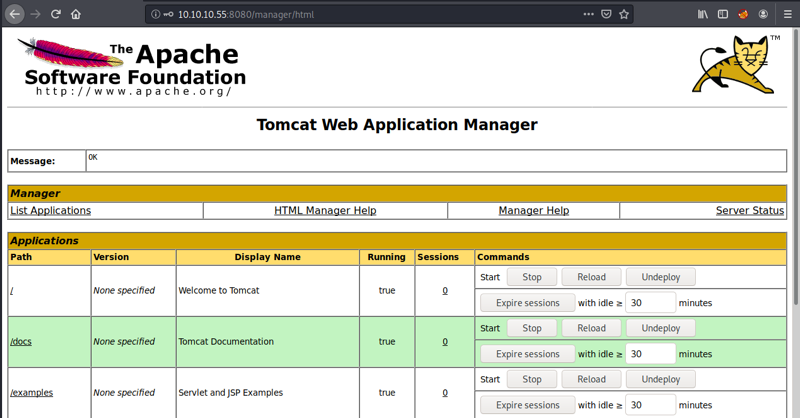Reload the page with refresh icon
This screenshot has width=800, height=418.
coord(56,14)
